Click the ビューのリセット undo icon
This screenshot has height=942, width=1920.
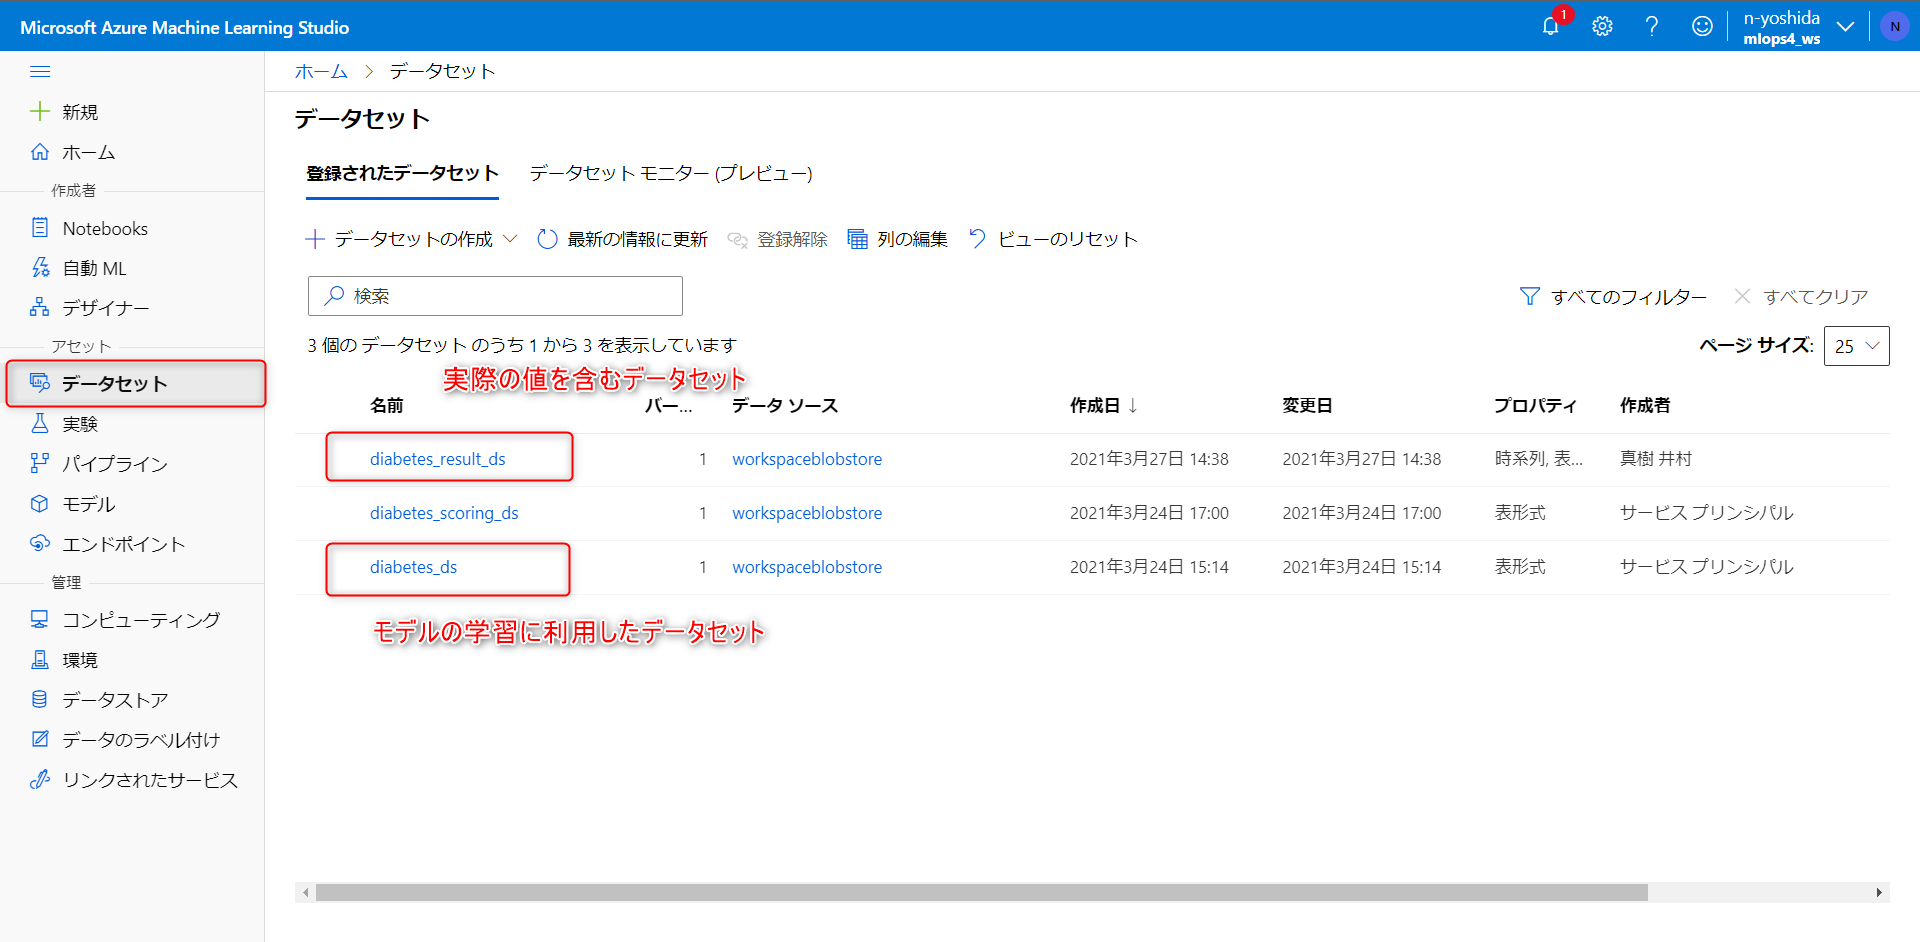click(x=978, y=239)
